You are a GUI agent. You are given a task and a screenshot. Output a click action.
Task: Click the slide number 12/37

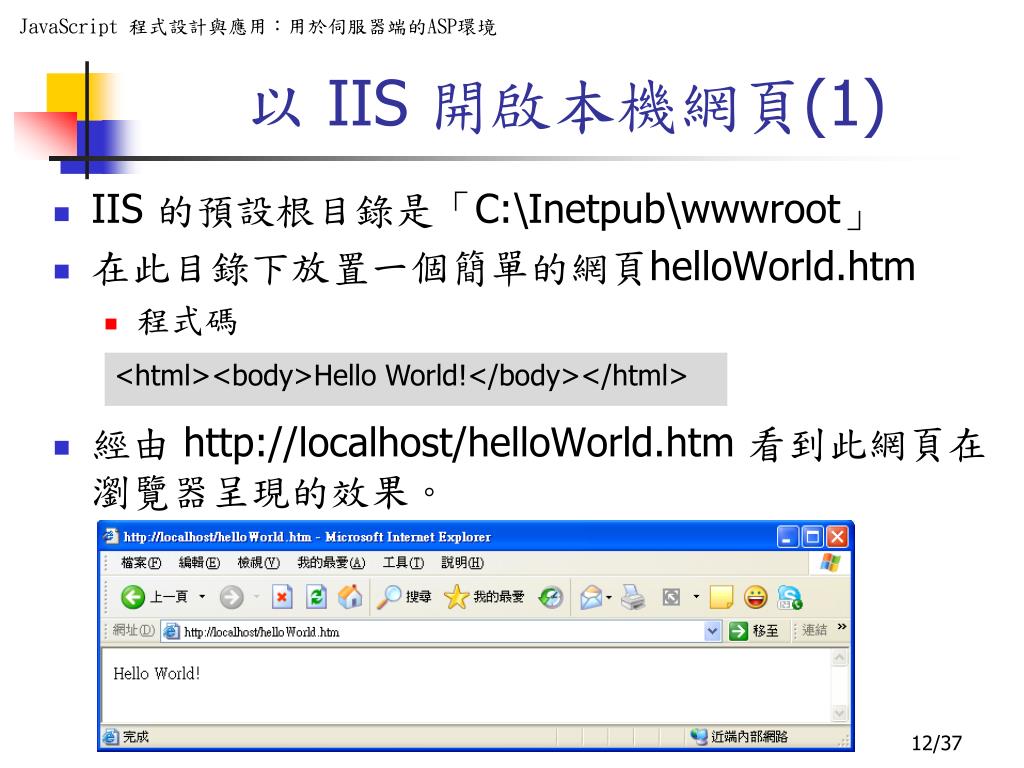pyautogui.click(x=936, y=743)
